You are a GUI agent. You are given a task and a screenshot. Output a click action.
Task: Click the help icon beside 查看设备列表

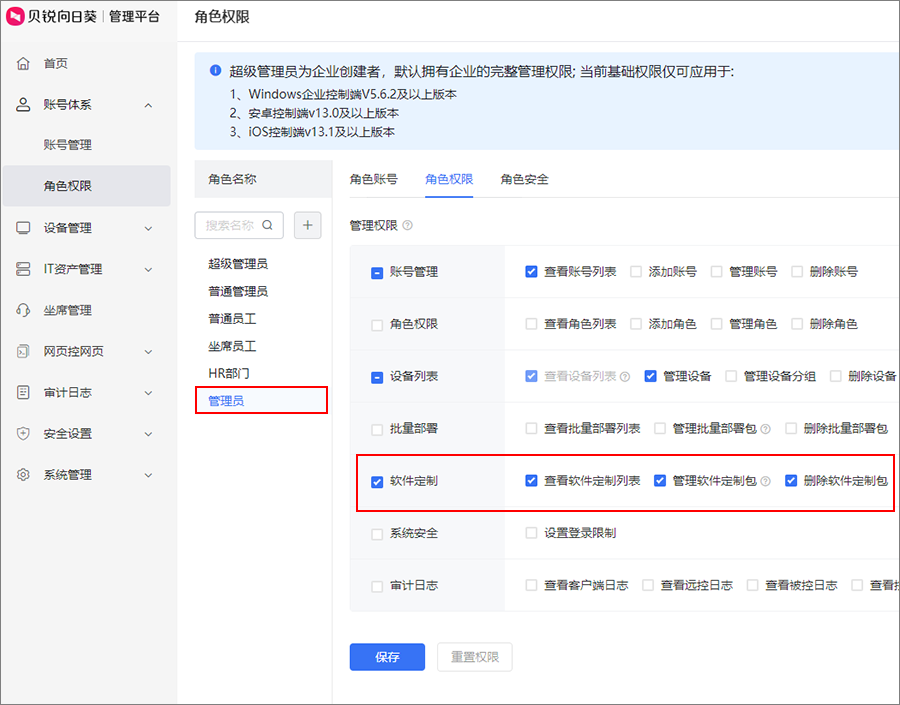point(625,377)
